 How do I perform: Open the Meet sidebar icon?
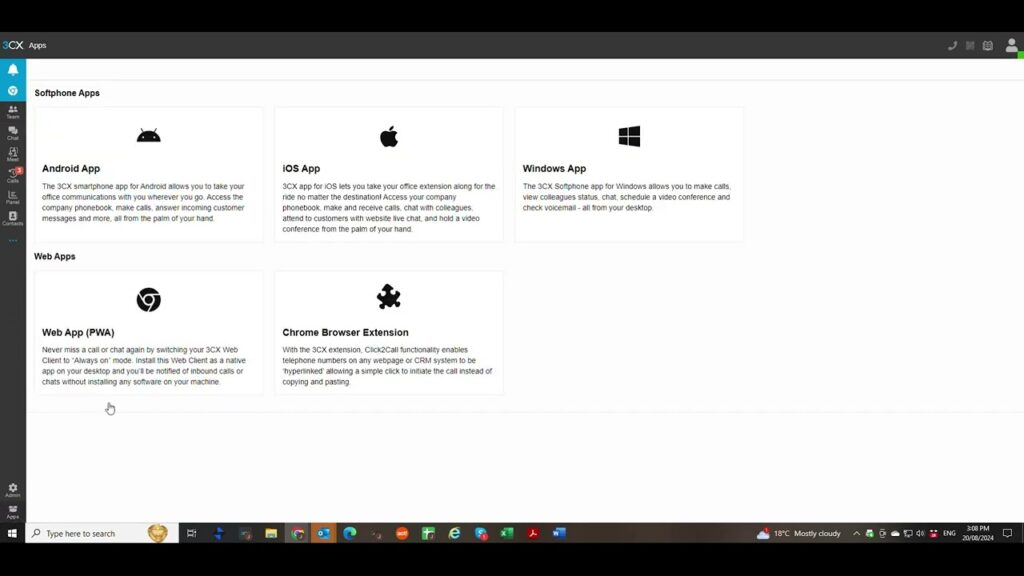pyautogui.click(x=13, y=154)
